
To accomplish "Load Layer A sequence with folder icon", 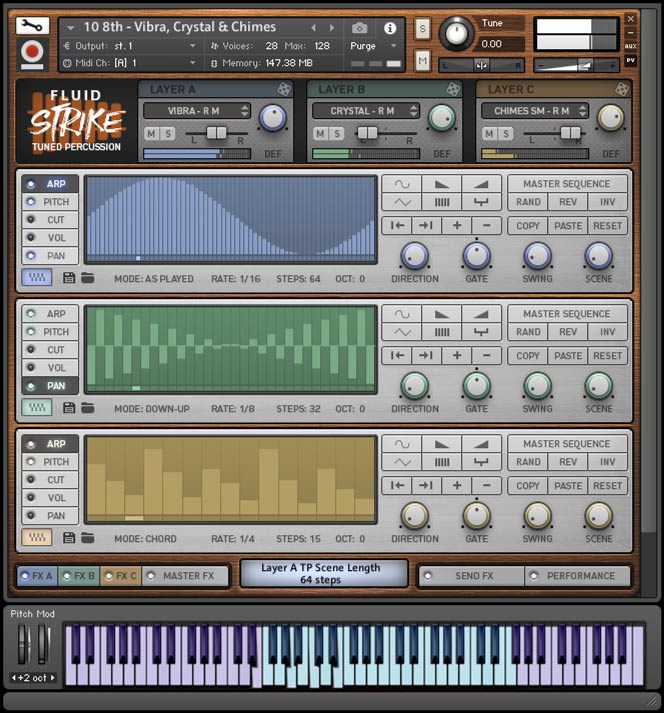I will click(x=88, y=278).
